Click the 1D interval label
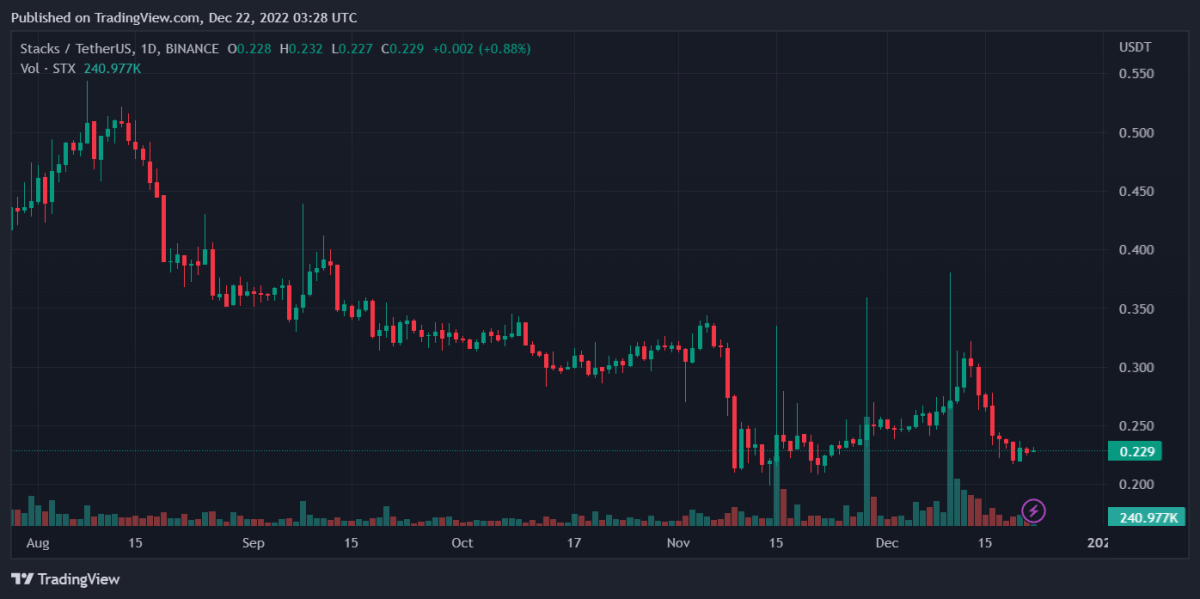 152,48
